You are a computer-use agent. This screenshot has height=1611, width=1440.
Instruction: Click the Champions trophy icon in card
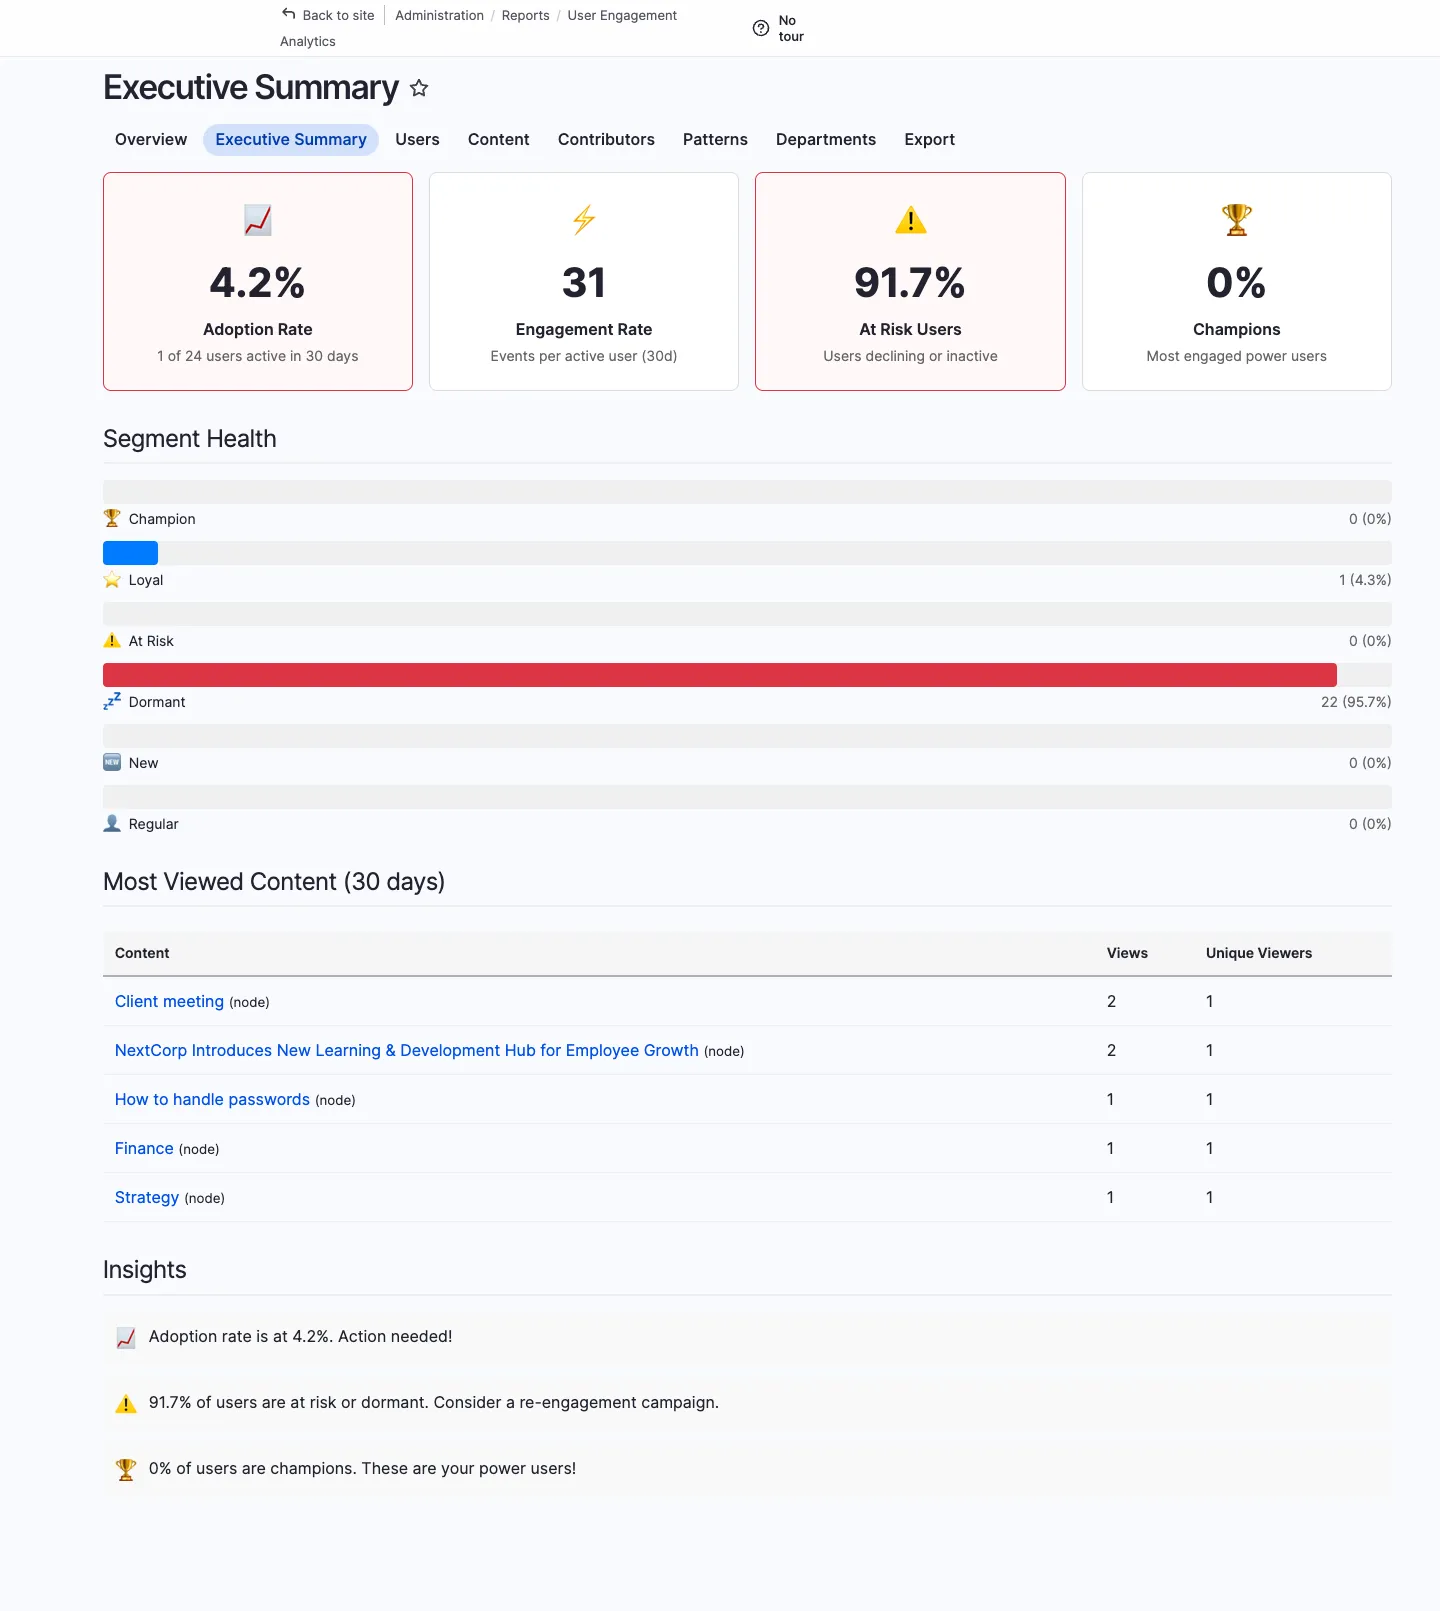click(1237, 220)
